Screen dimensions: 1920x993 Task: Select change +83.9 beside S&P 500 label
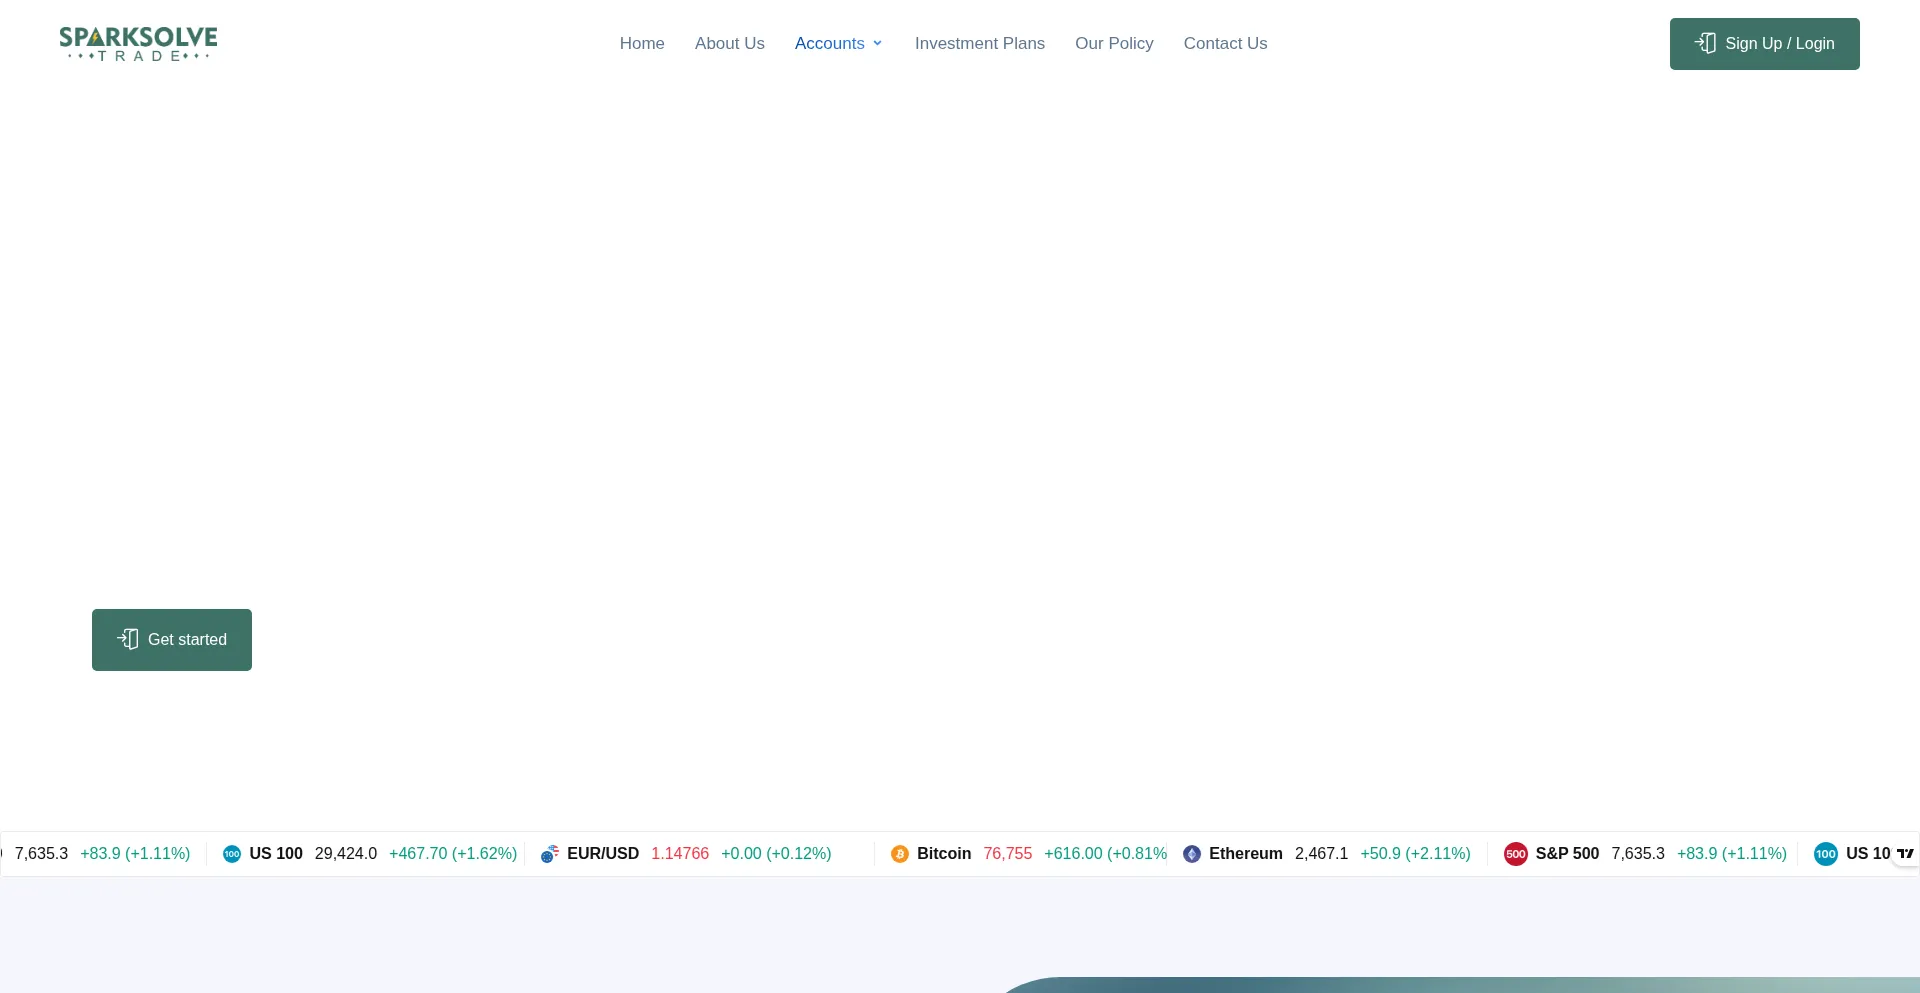pyautogui.click(x=1732, y=854)
